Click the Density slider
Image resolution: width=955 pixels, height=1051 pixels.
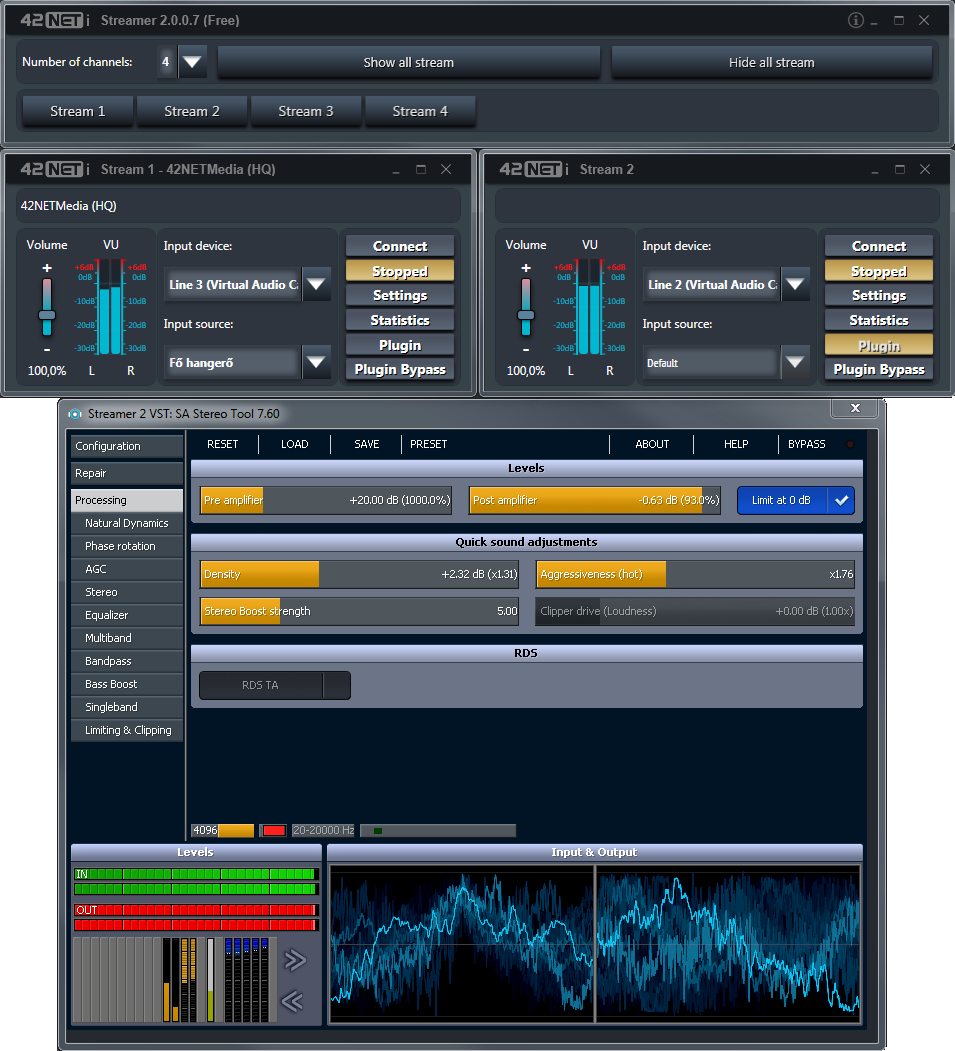[x=360, y=574]
